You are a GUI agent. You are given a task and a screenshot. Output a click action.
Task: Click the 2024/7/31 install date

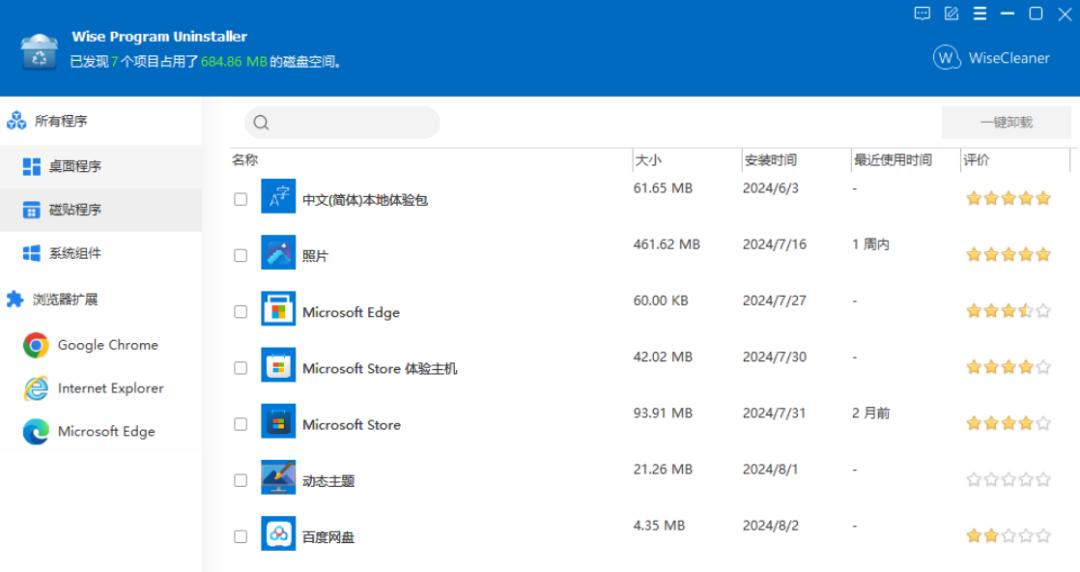(774, 413)
